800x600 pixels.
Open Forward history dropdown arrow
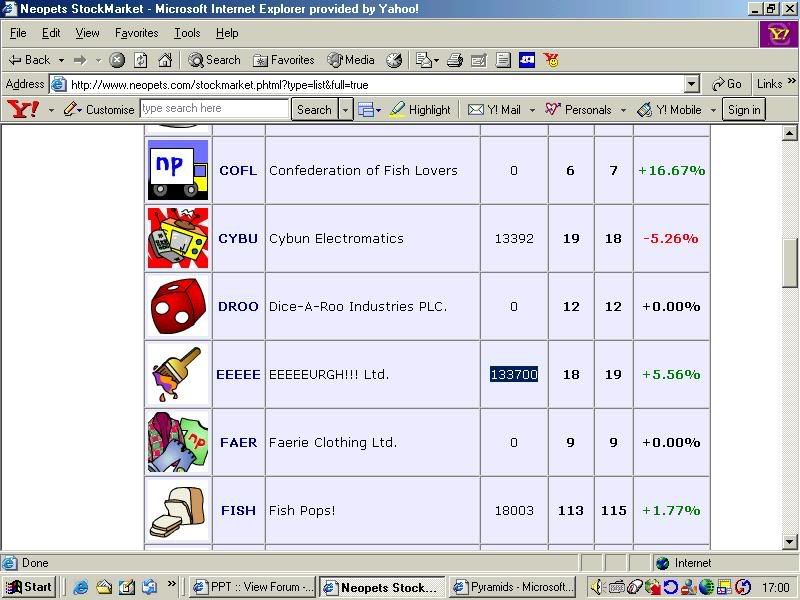[x=98, y=60]
